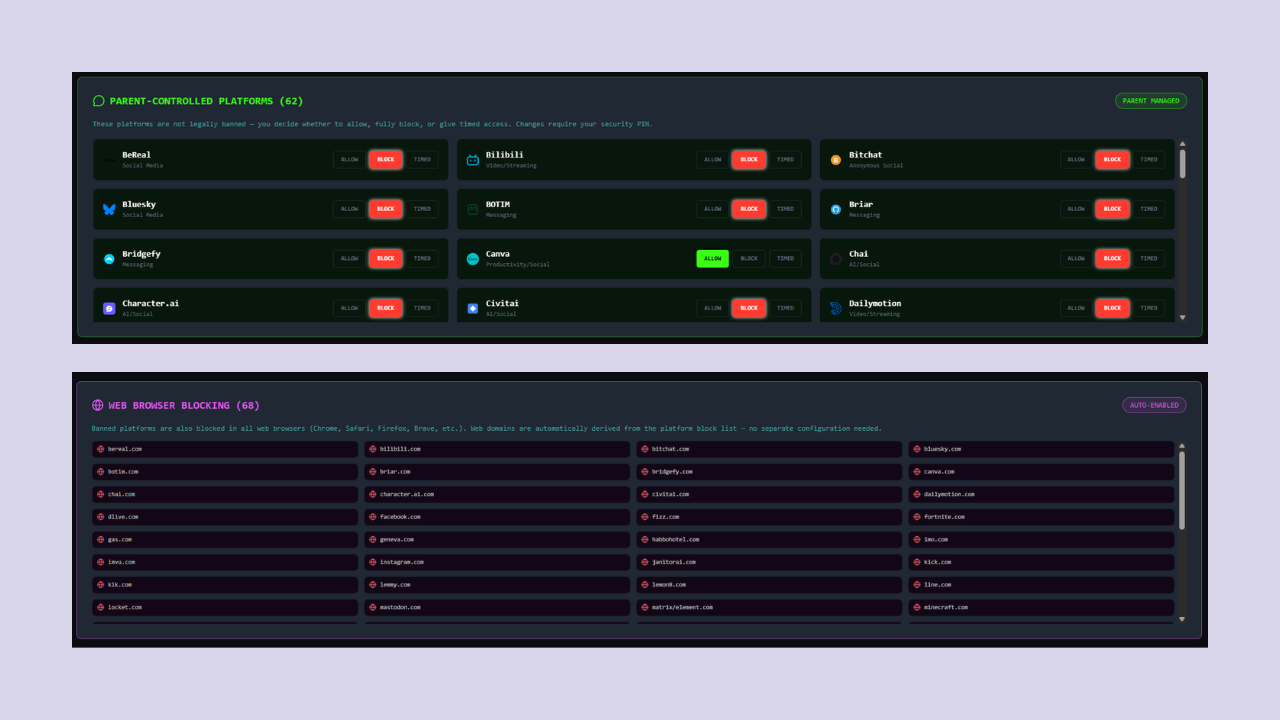Viewport: 1280px width, 720px height.
Task: Set BeReal to Allow
Action: click(x=349, y=160)
